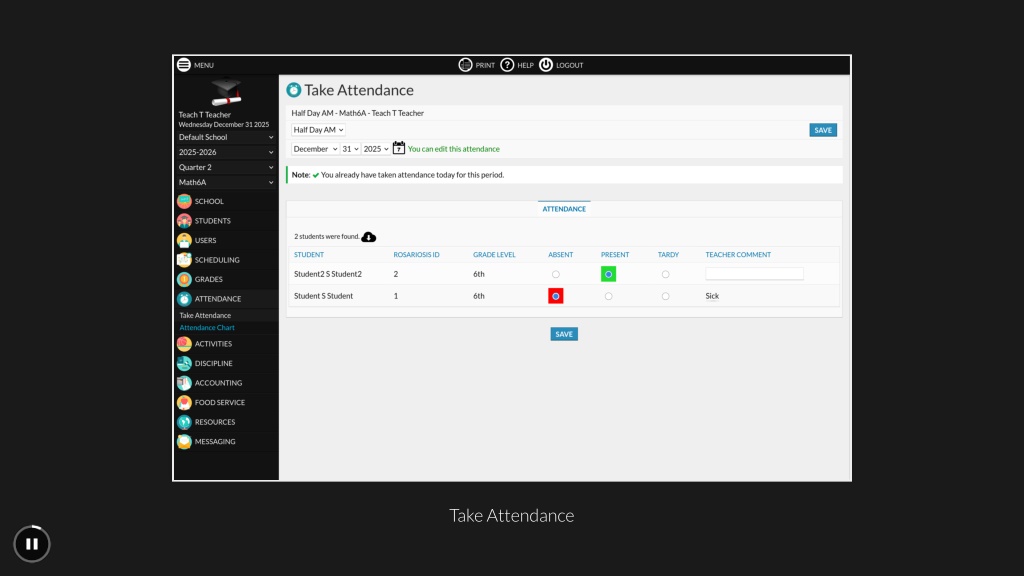Click the Logout power icon
Image resolution: width=1024 pixels, height=576 pixels.
pyautogui.click(x=546, y=65)
